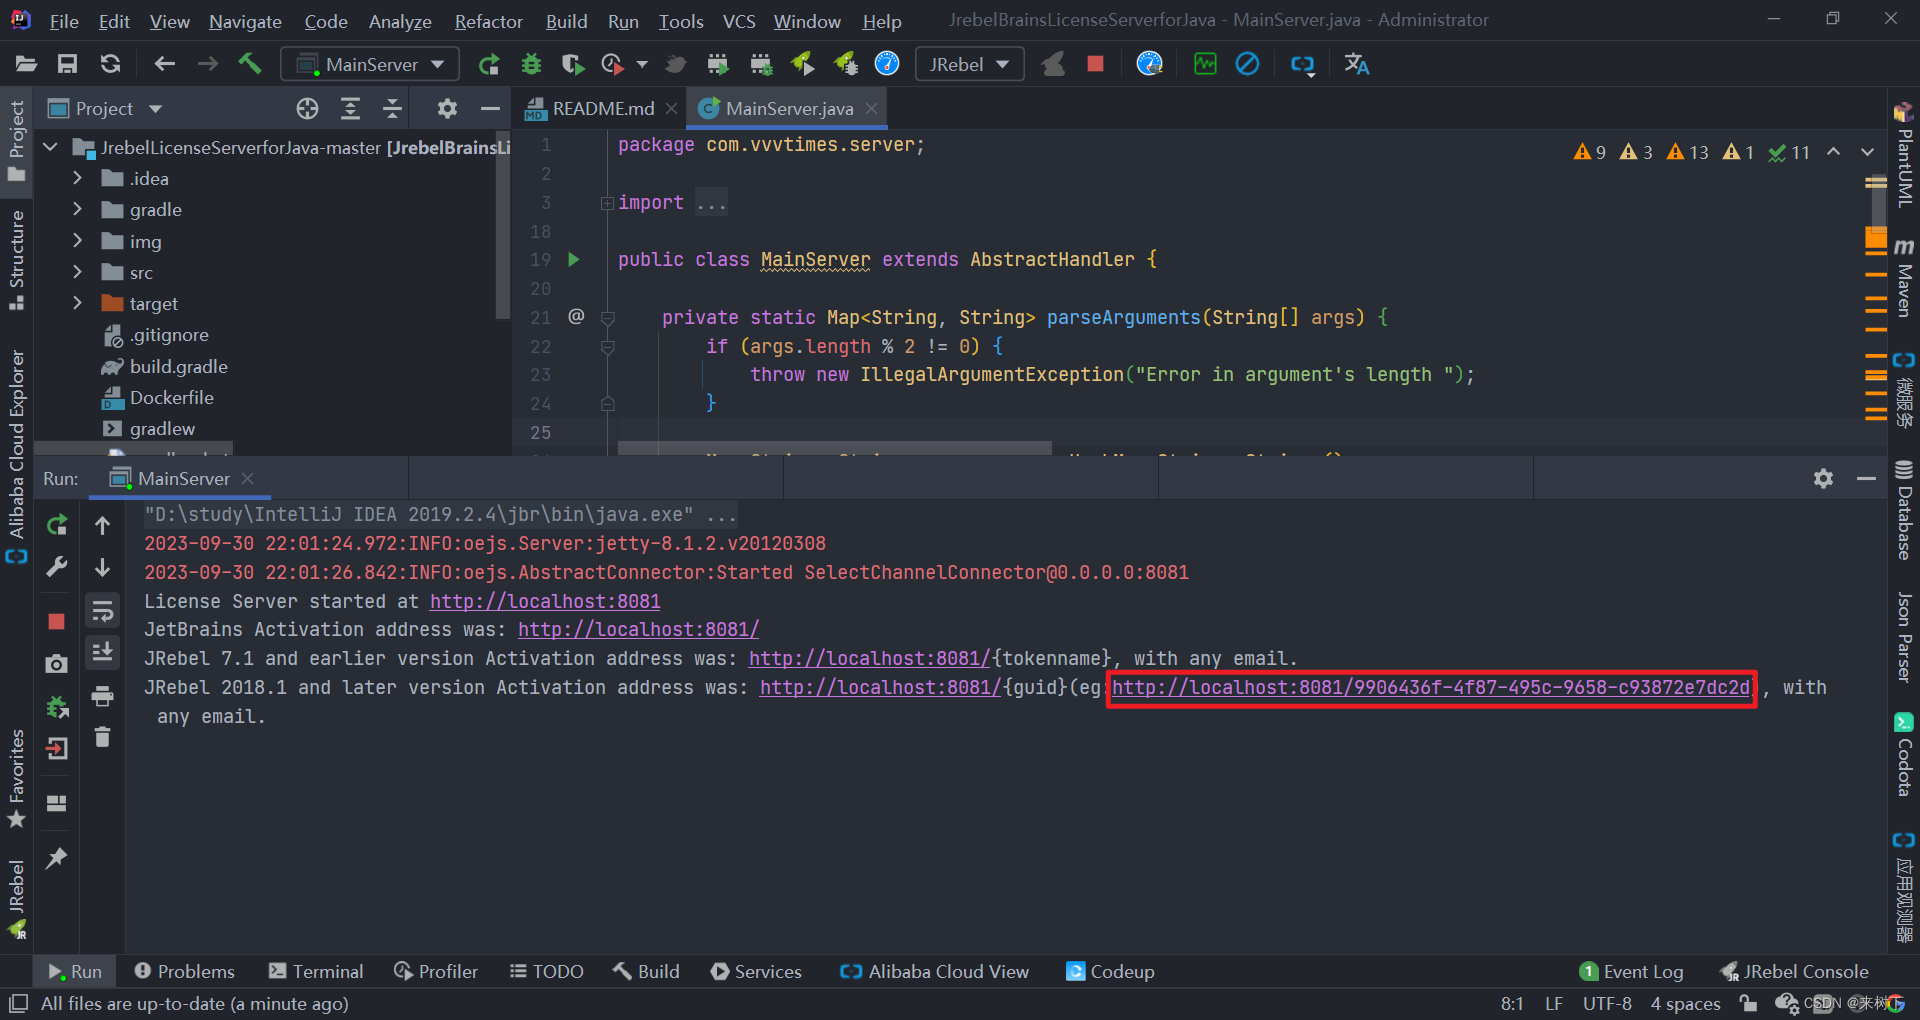The image size is (1920, 1020).
Task: Expand the .idea folder
Action: coord(77,178)
